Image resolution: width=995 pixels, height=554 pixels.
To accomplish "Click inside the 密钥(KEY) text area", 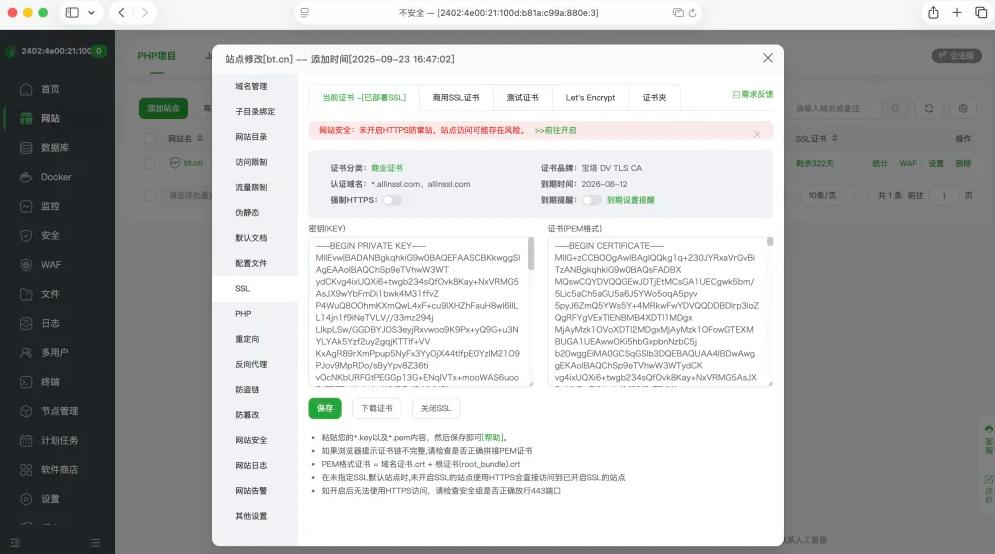I will [418, 310].
